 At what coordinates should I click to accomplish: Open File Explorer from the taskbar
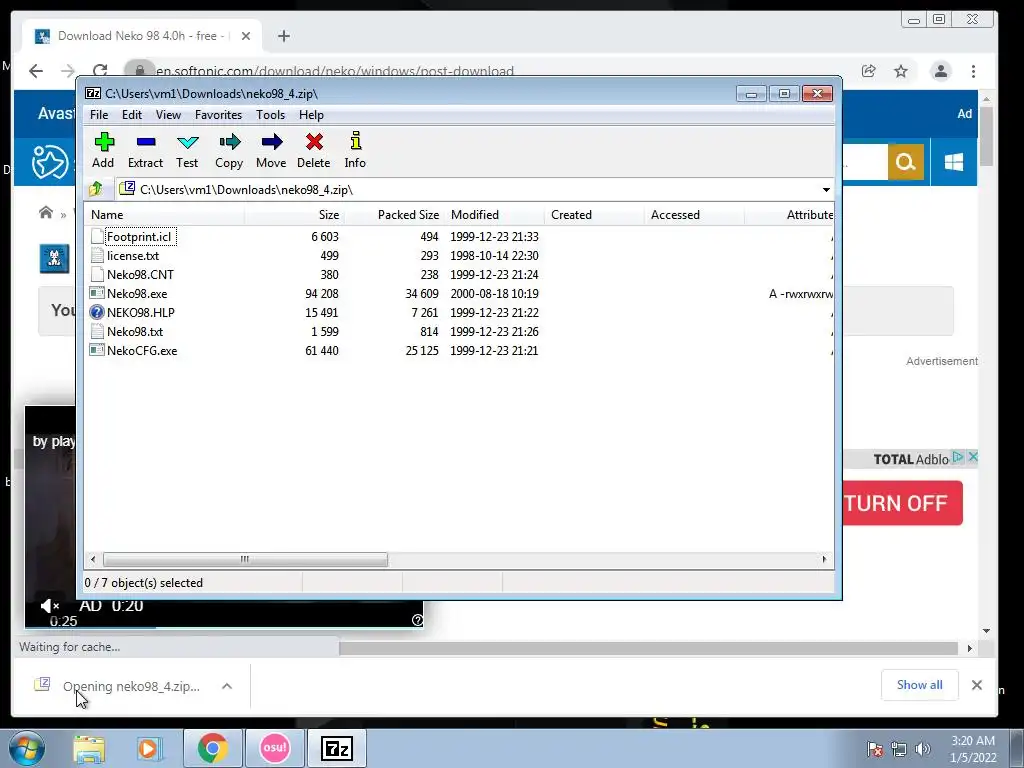[89, 748]
